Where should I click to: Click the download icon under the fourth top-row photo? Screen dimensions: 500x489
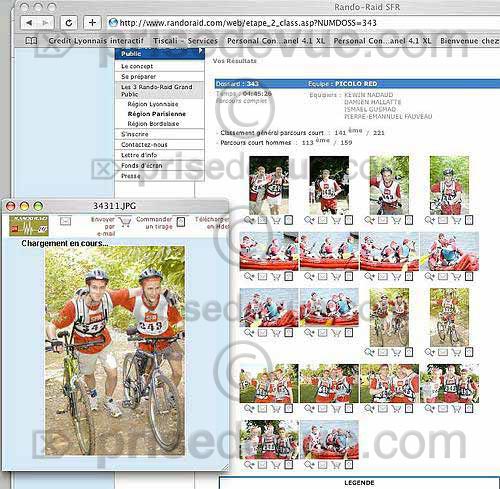coord(469,220)
